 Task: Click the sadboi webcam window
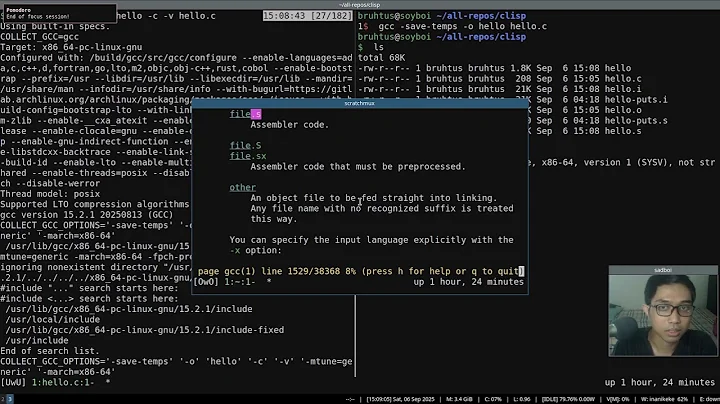[663, 311]
